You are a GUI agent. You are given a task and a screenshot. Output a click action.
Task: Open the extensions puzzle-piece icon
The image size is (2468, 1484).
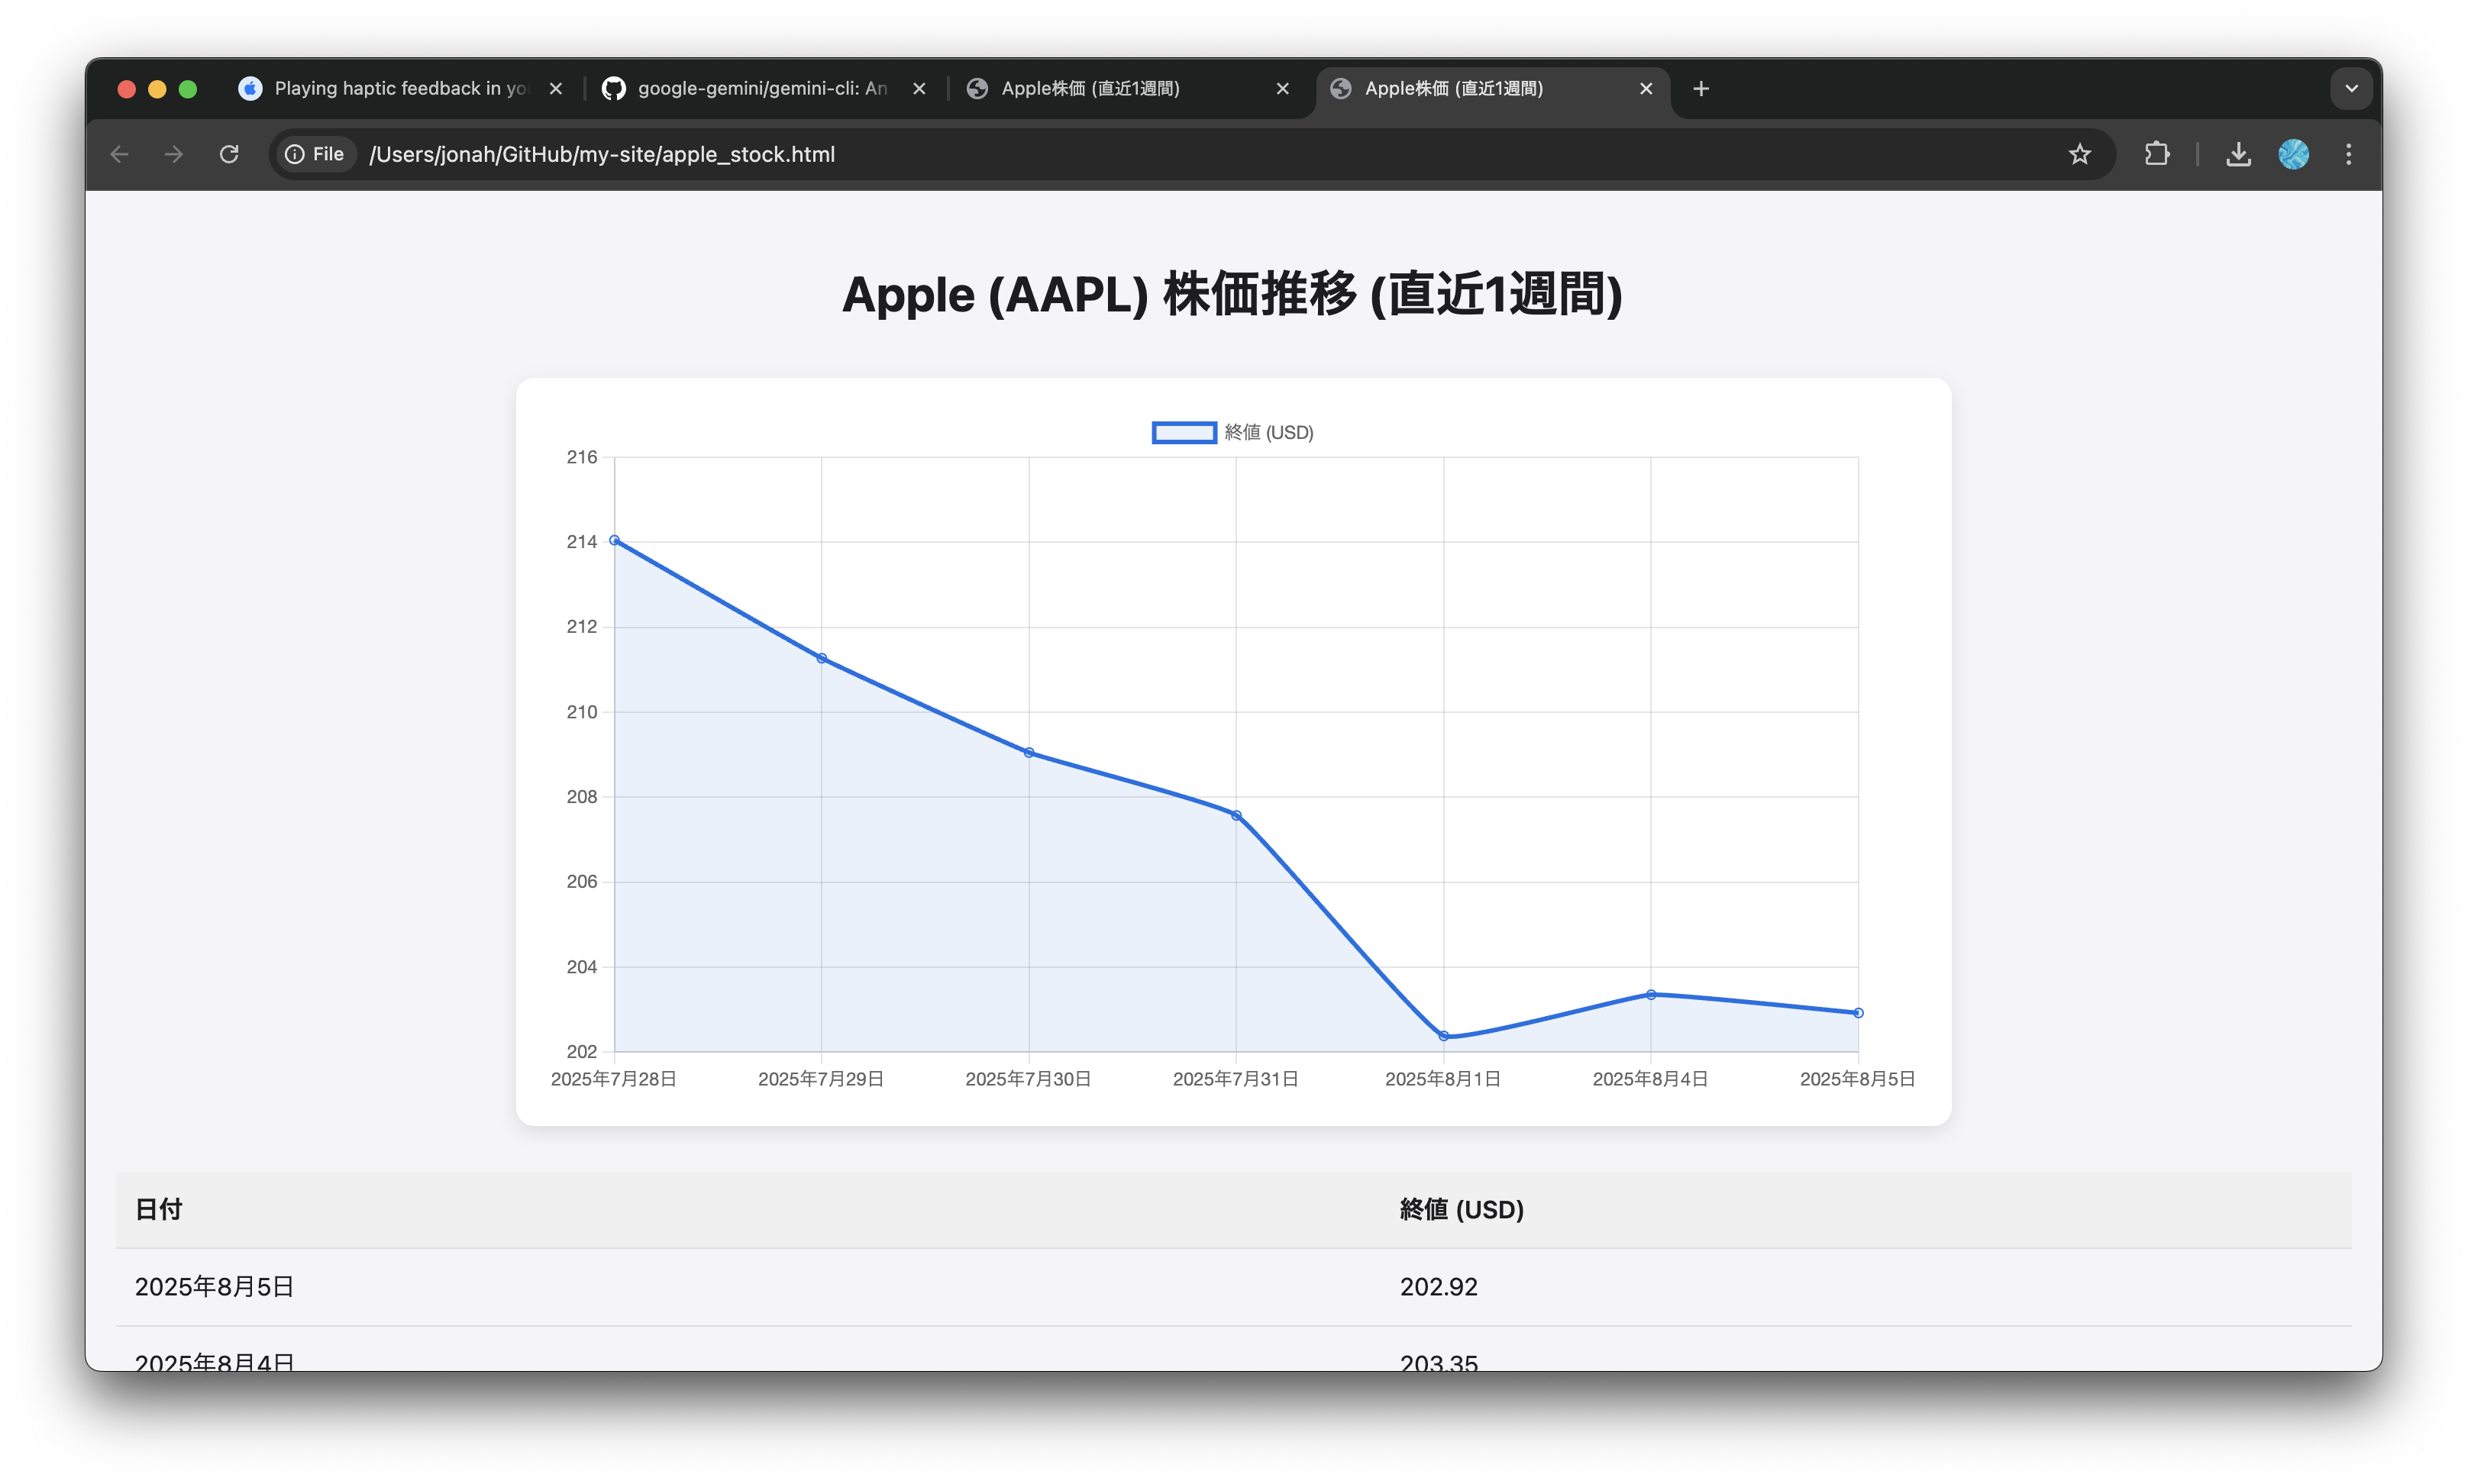[2157, 154]
